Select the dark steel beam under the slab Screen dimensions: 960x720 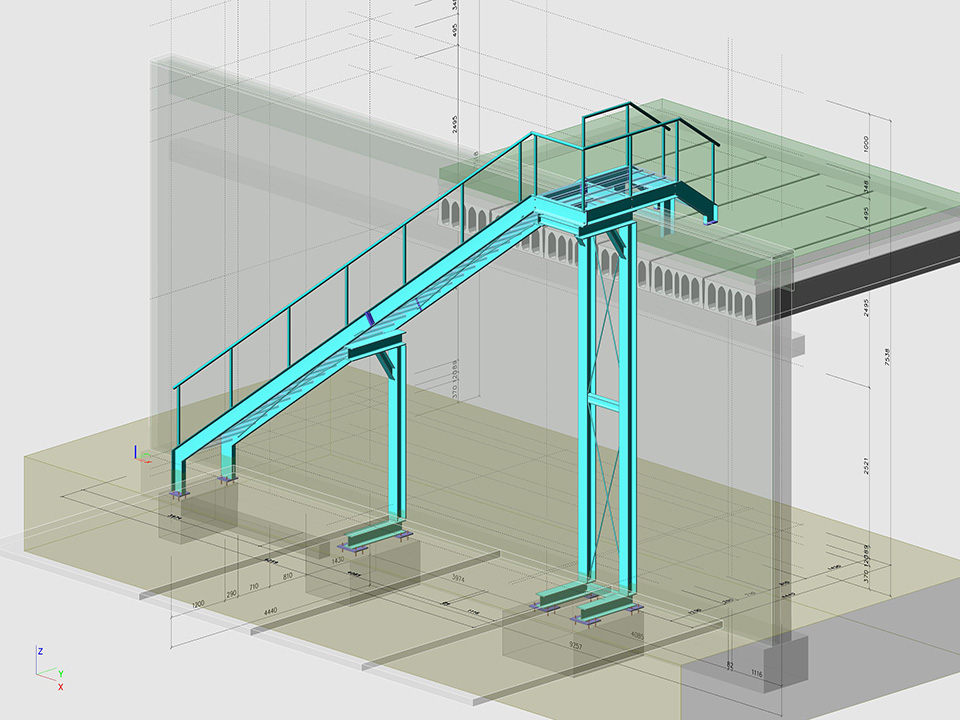(880, 267)
